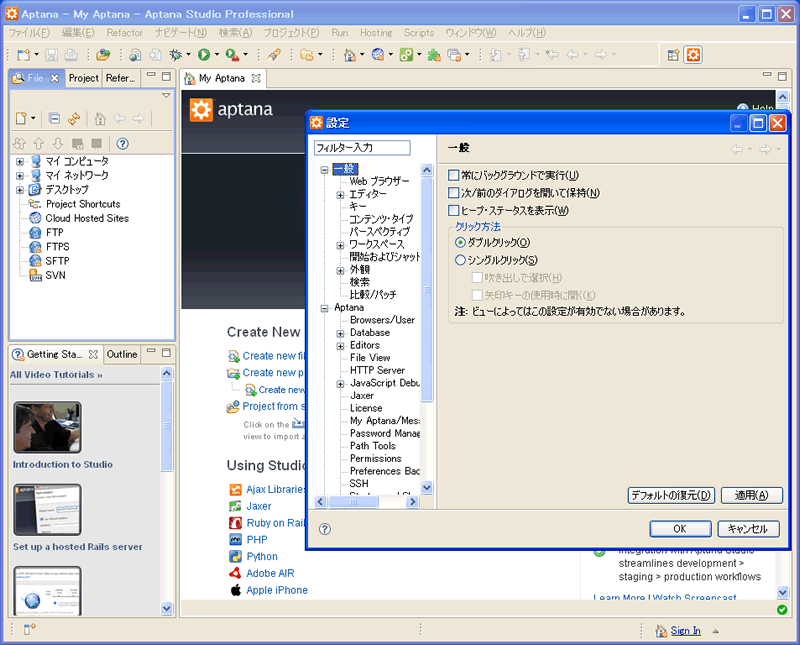Collapse the 一般 tree node
Image resolution: width=800 pixels, height=645 pixels.
(324, 169)
